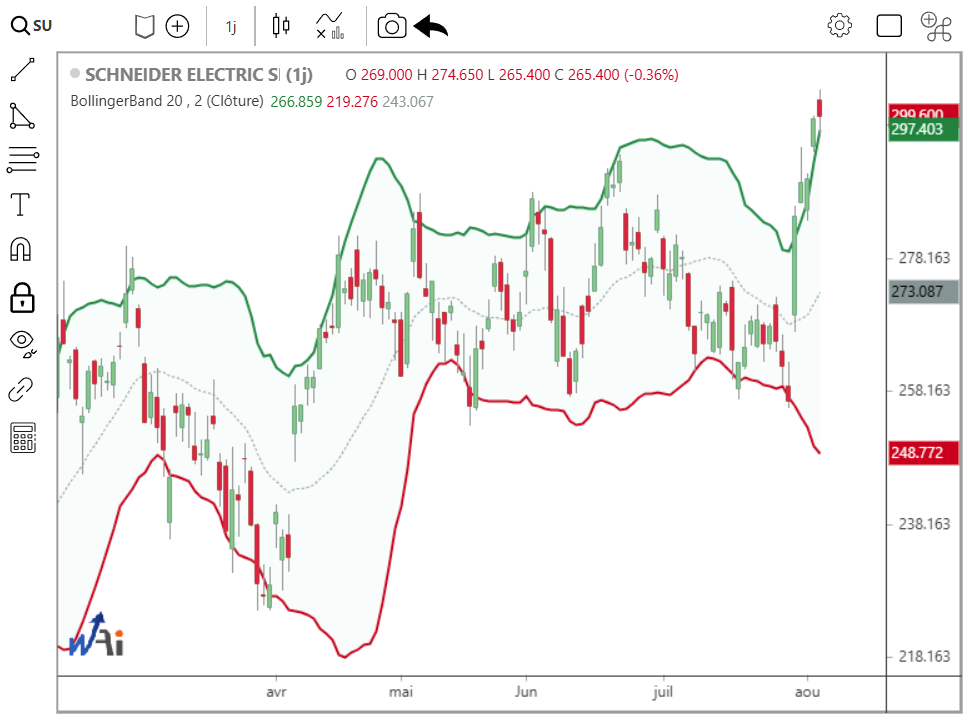
Task: Click the closing value 265.400 (-0.36%)
Action: (x=623, y=75)
